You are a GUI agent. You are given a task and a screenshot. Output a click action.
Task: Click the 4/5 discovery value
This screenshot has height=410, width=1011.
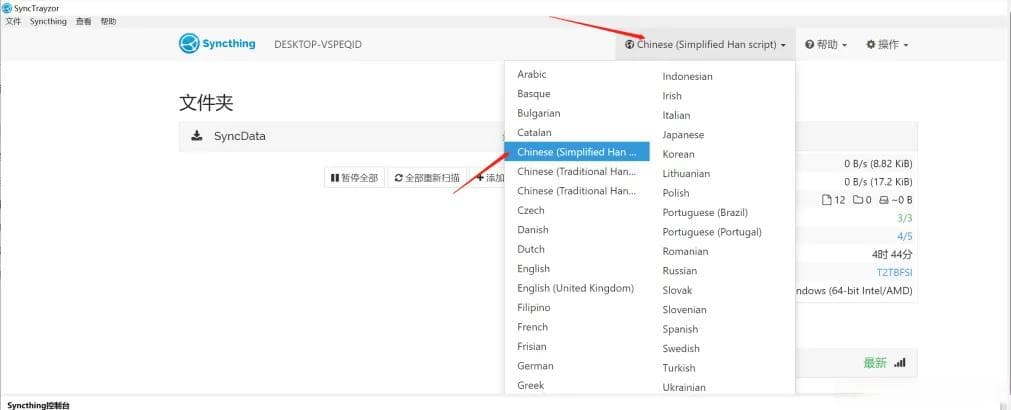[x=905, y=236]
